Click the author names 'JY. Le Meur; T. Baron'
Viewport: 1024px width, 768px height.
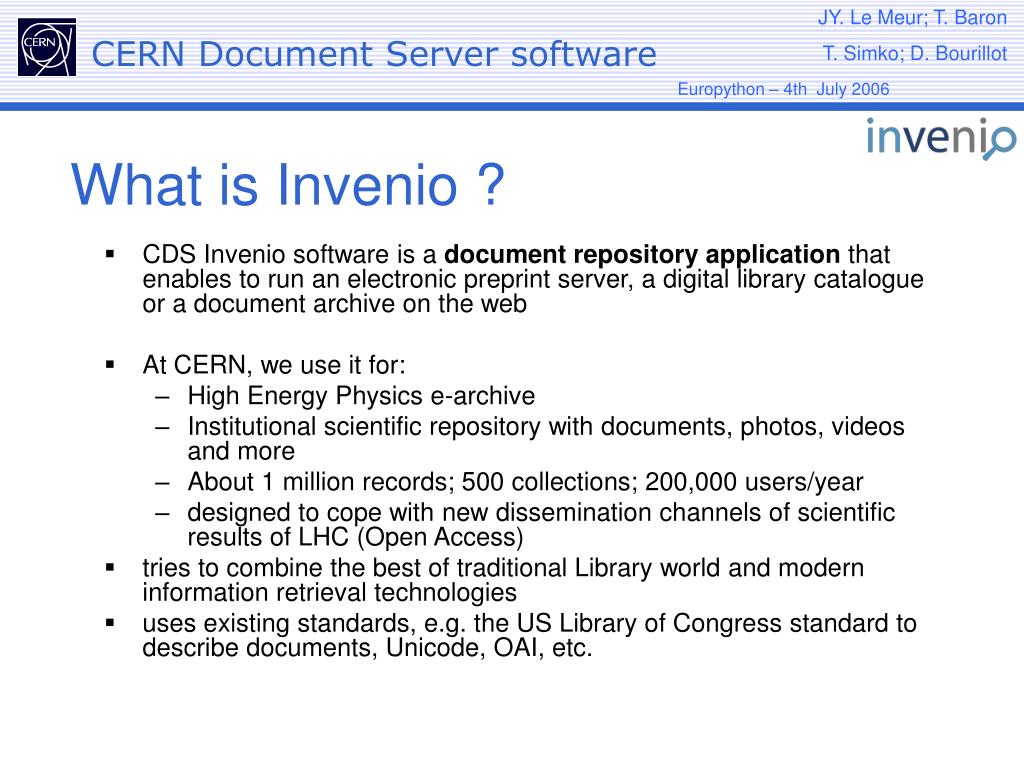point(912,18)
